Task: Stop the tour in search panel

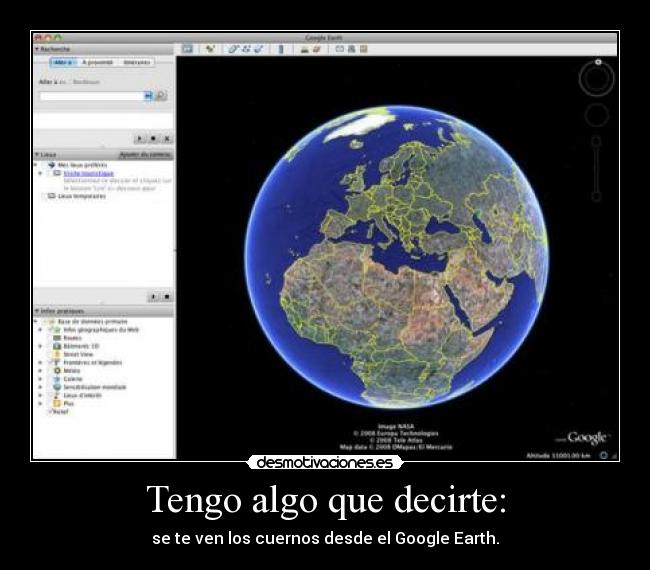Action: click(x=153, y=138)
